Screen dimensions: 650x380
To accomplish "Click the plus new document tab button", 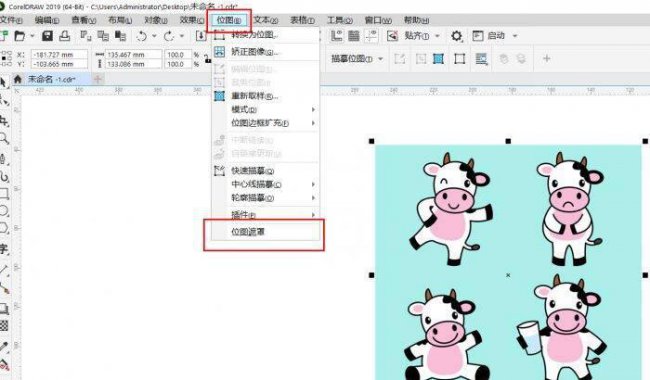I will click(x=98, y=79).
